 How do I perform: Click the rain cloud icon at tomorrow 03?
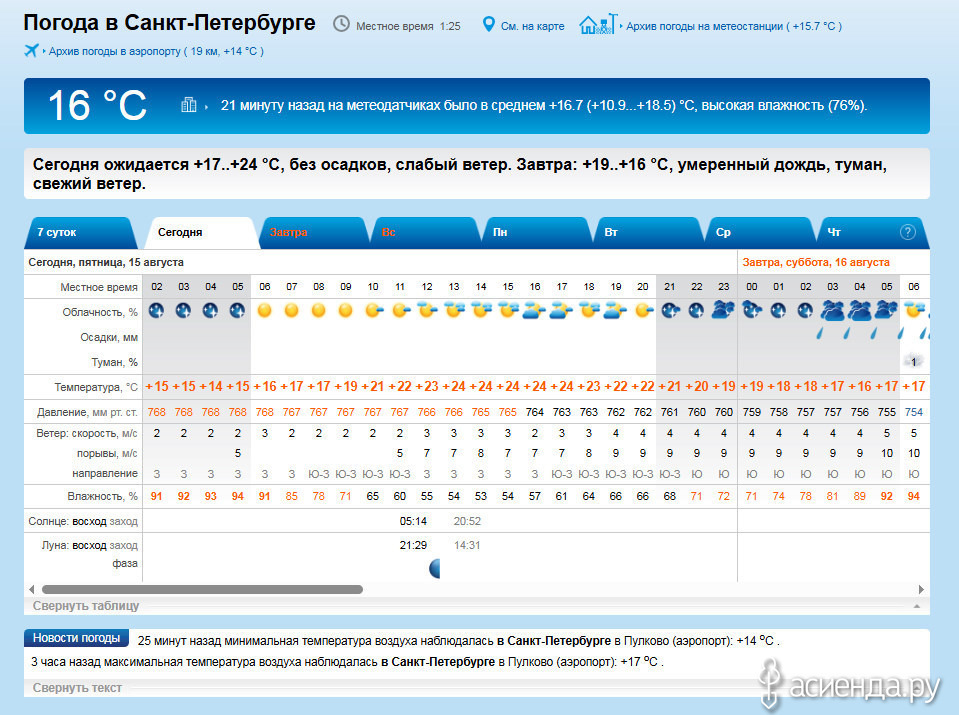point(832,311)
